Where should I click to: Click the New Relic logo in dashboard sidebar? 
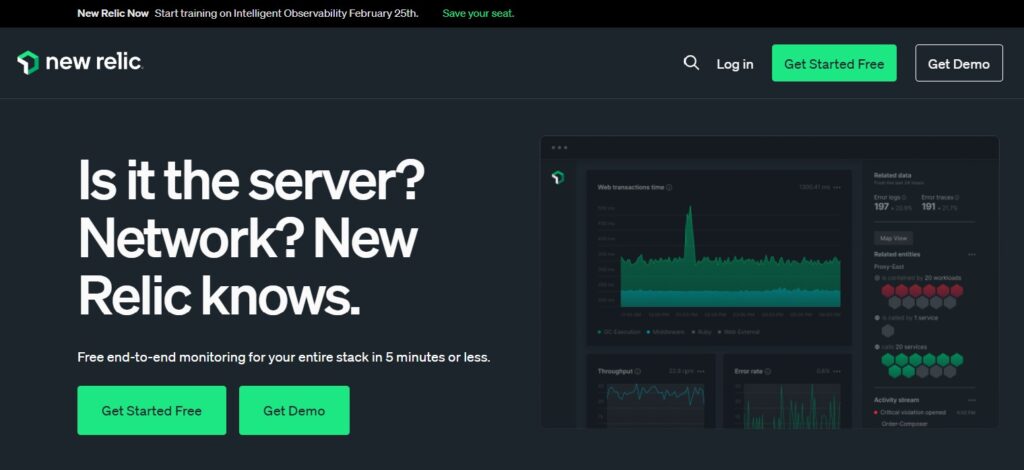pos(558,178)
